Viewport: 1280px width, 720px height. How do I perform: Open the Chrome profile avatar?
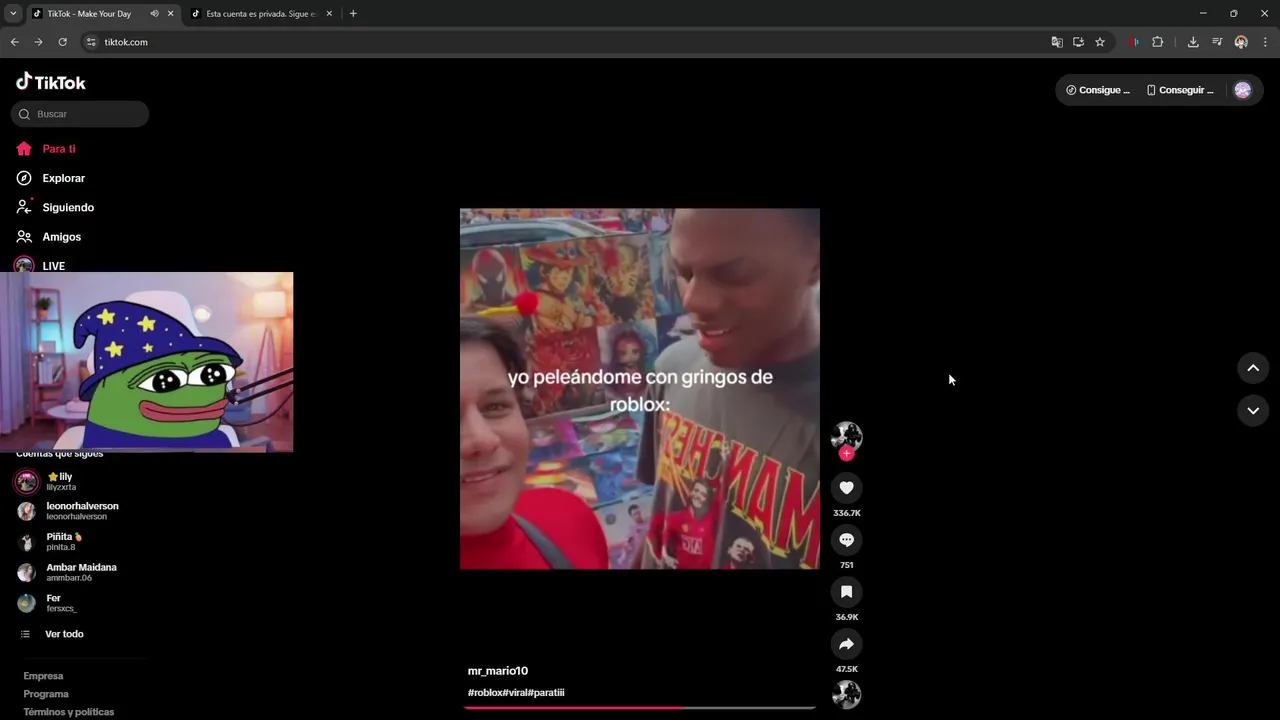(1241, 42)
